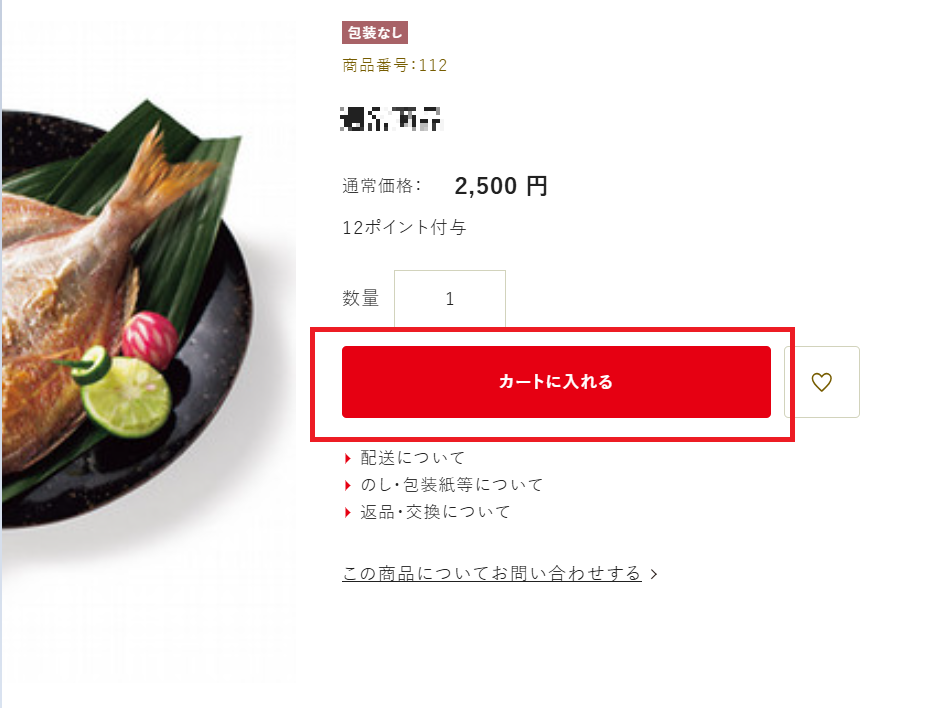
Task: Click red arrow beside のし・包装紙等について
Action: tap(348, 485)
